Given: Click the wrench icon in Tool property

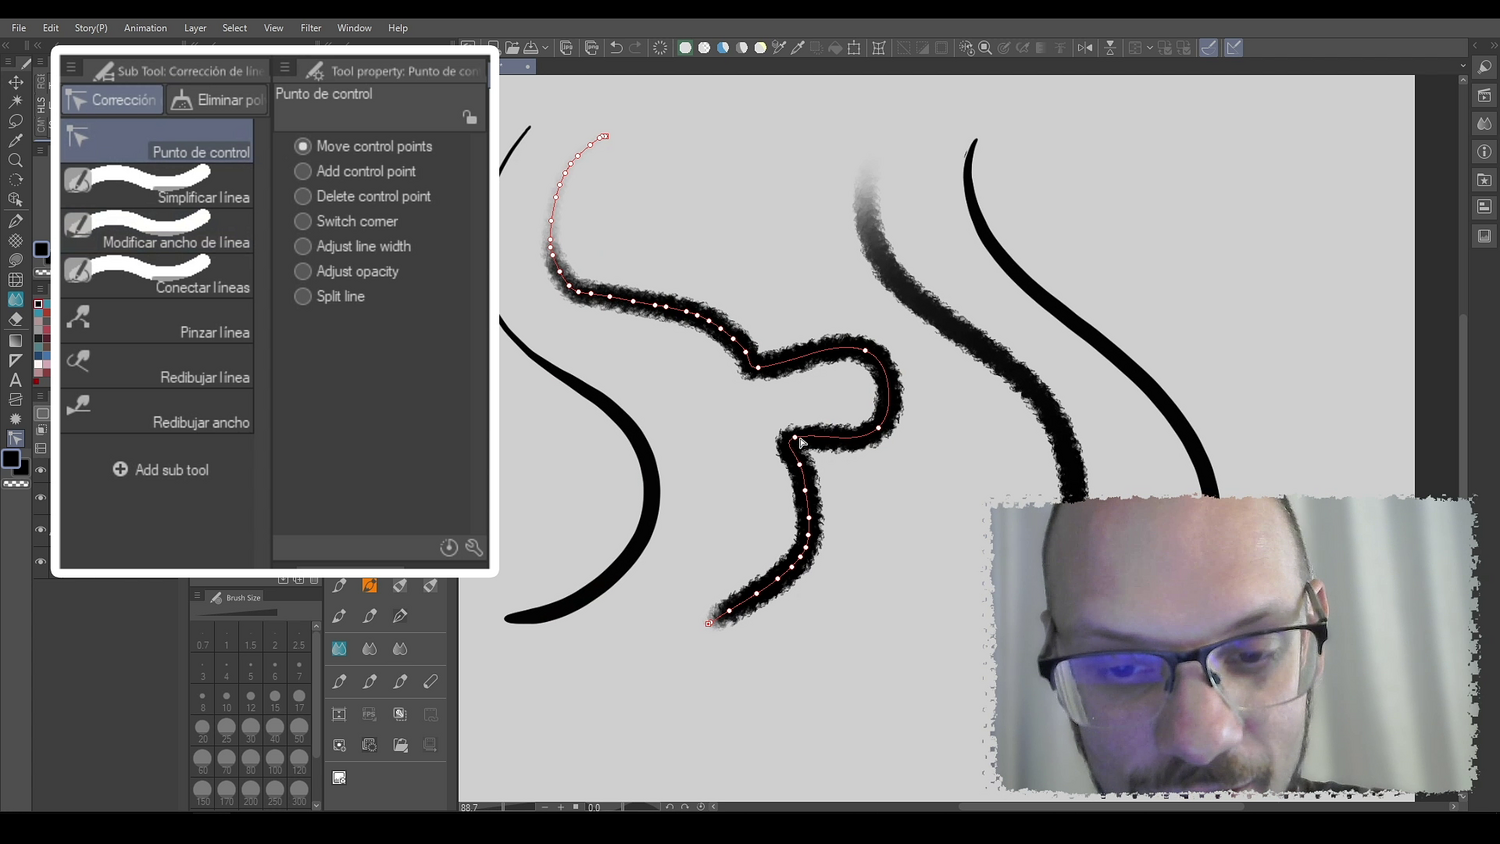Looking at the screenshot, I should pos(474,547).
